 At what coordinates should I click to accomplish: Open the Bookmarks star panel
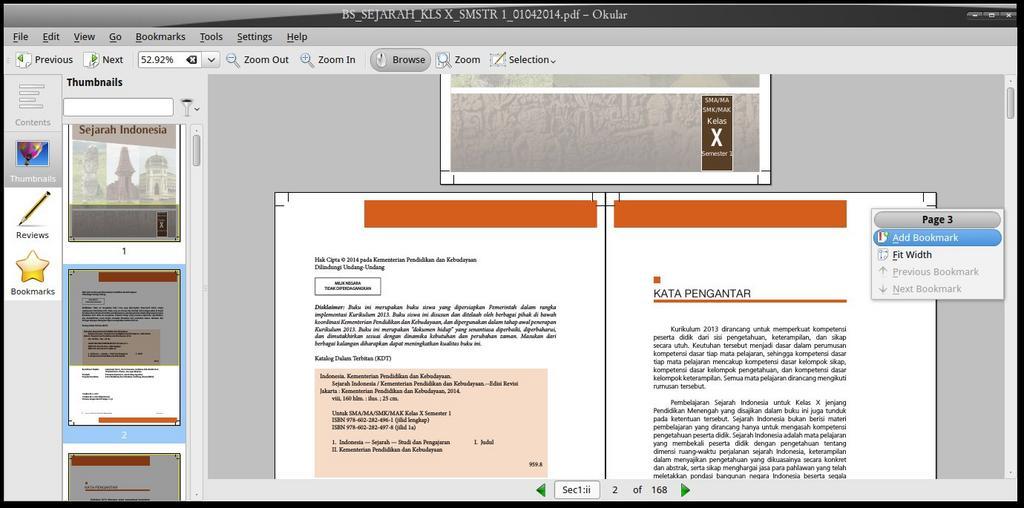click(32, 272)
